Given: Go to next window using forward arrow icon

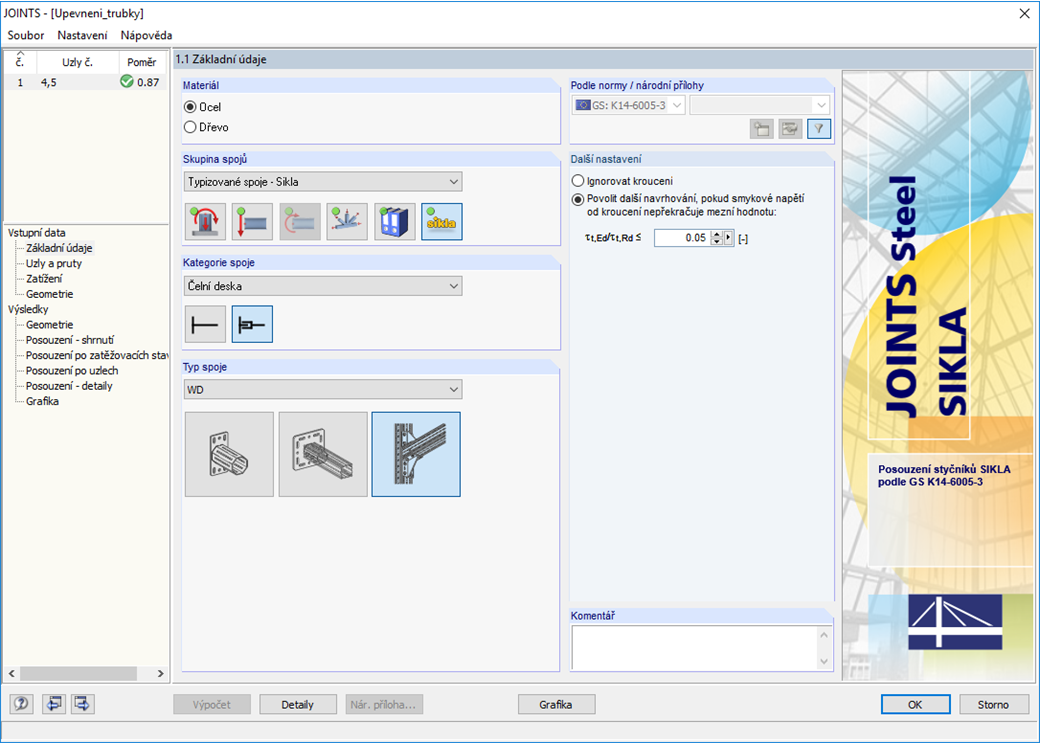Looking at the screenshot, I should click(x=83, y=704).
